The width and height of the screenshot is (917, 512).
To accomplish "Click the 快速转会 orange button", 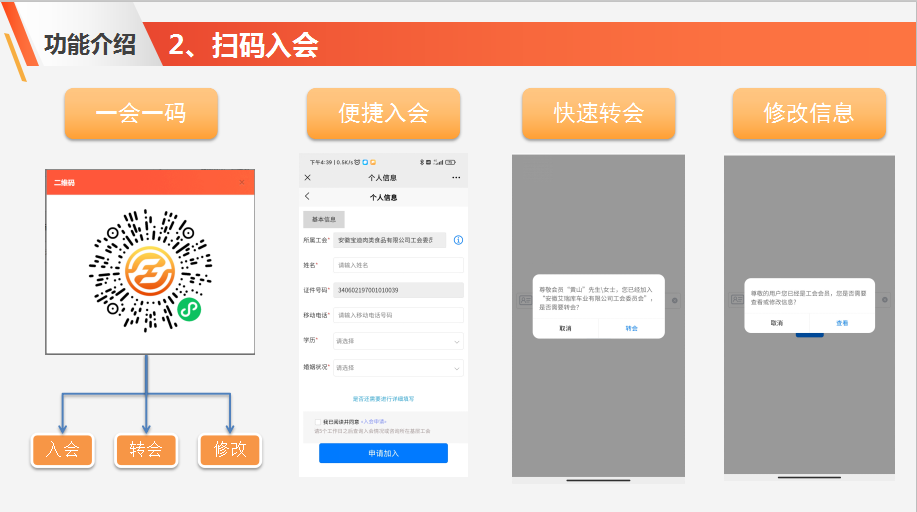I will [599, 113].
